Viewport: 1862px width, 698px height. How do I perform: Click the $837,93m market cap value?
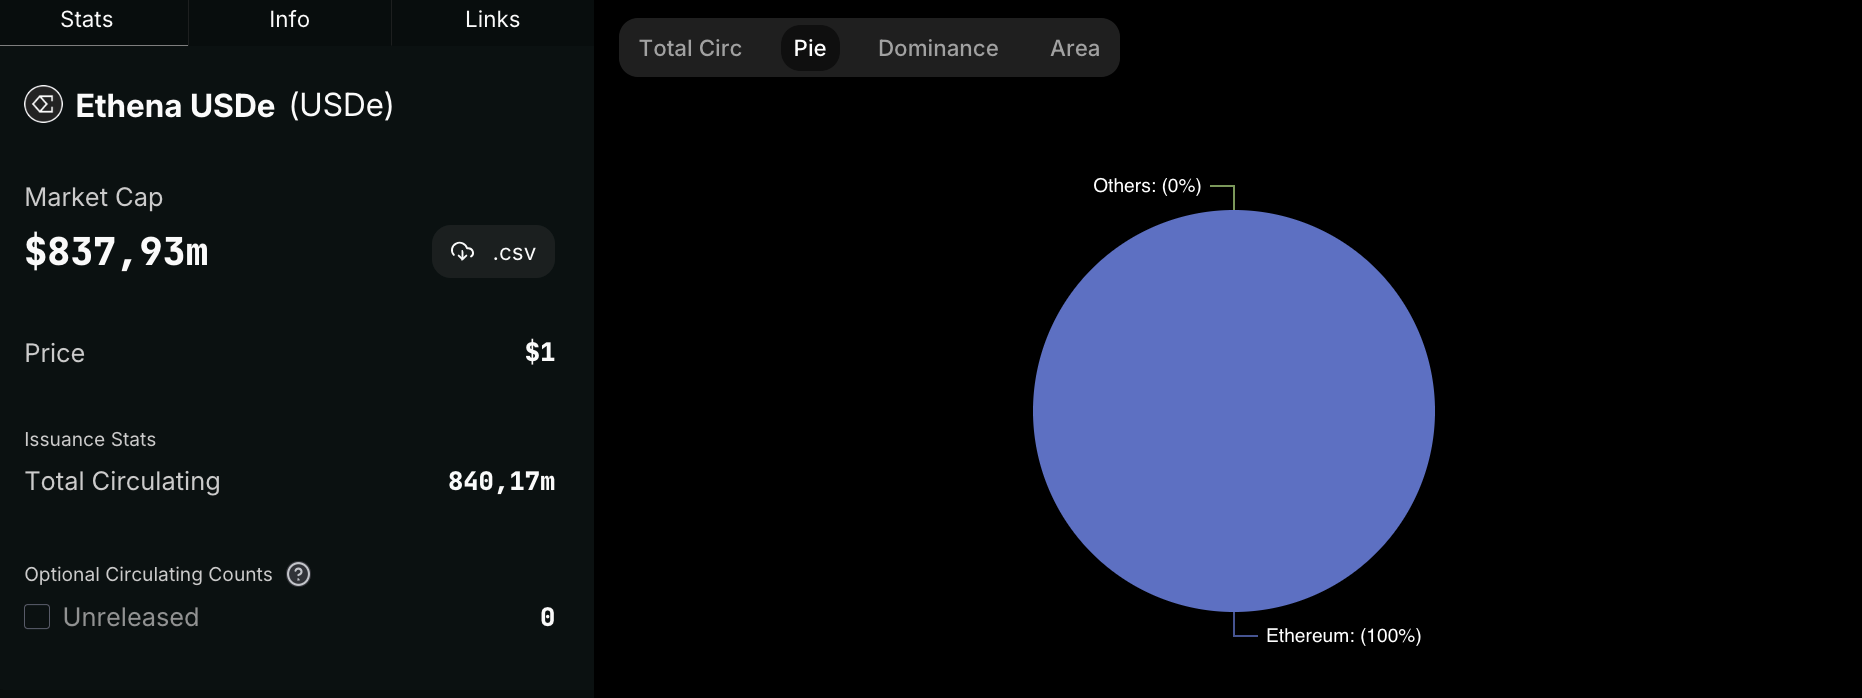[x=116, y=252]
